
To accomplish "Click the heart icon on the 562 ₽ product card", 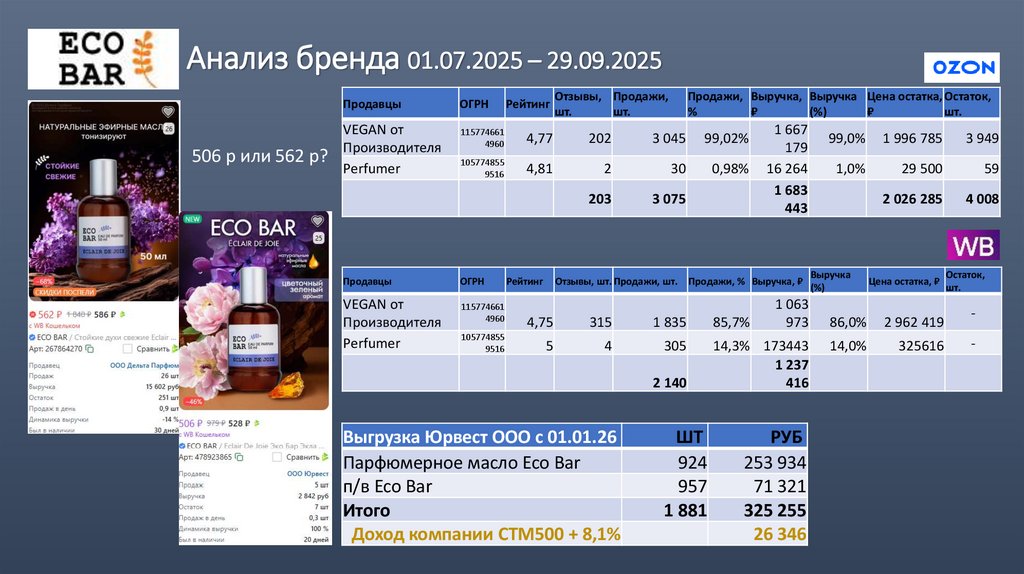I will 168,111.
